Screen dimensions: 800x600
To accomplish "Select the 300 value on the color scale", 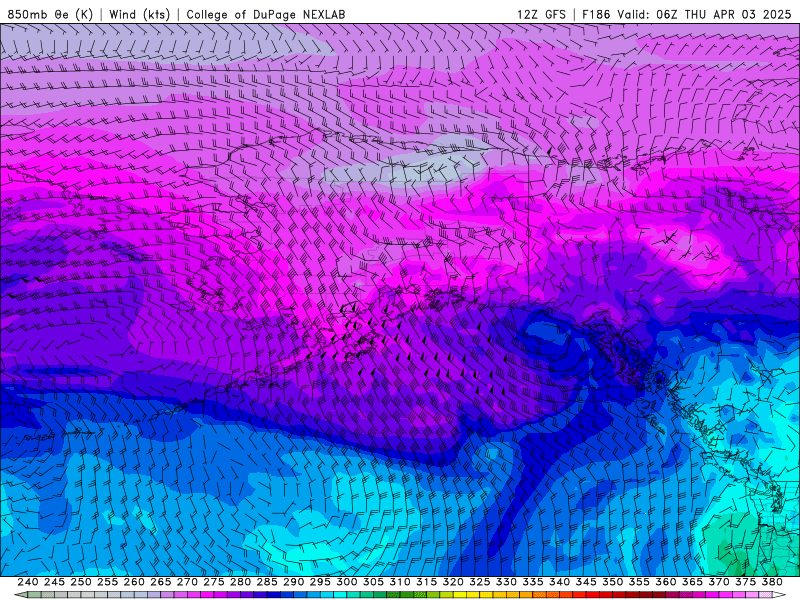I will [x=346, y=582].
